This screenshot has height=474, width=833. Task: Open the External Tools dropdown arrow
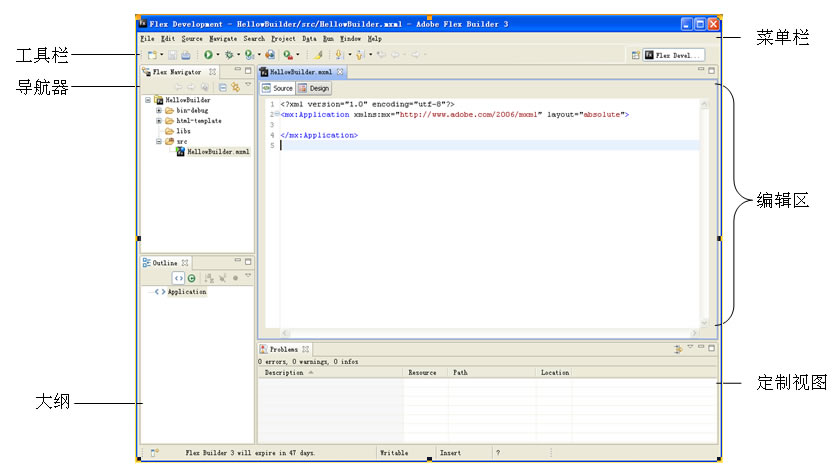point(298,55)
